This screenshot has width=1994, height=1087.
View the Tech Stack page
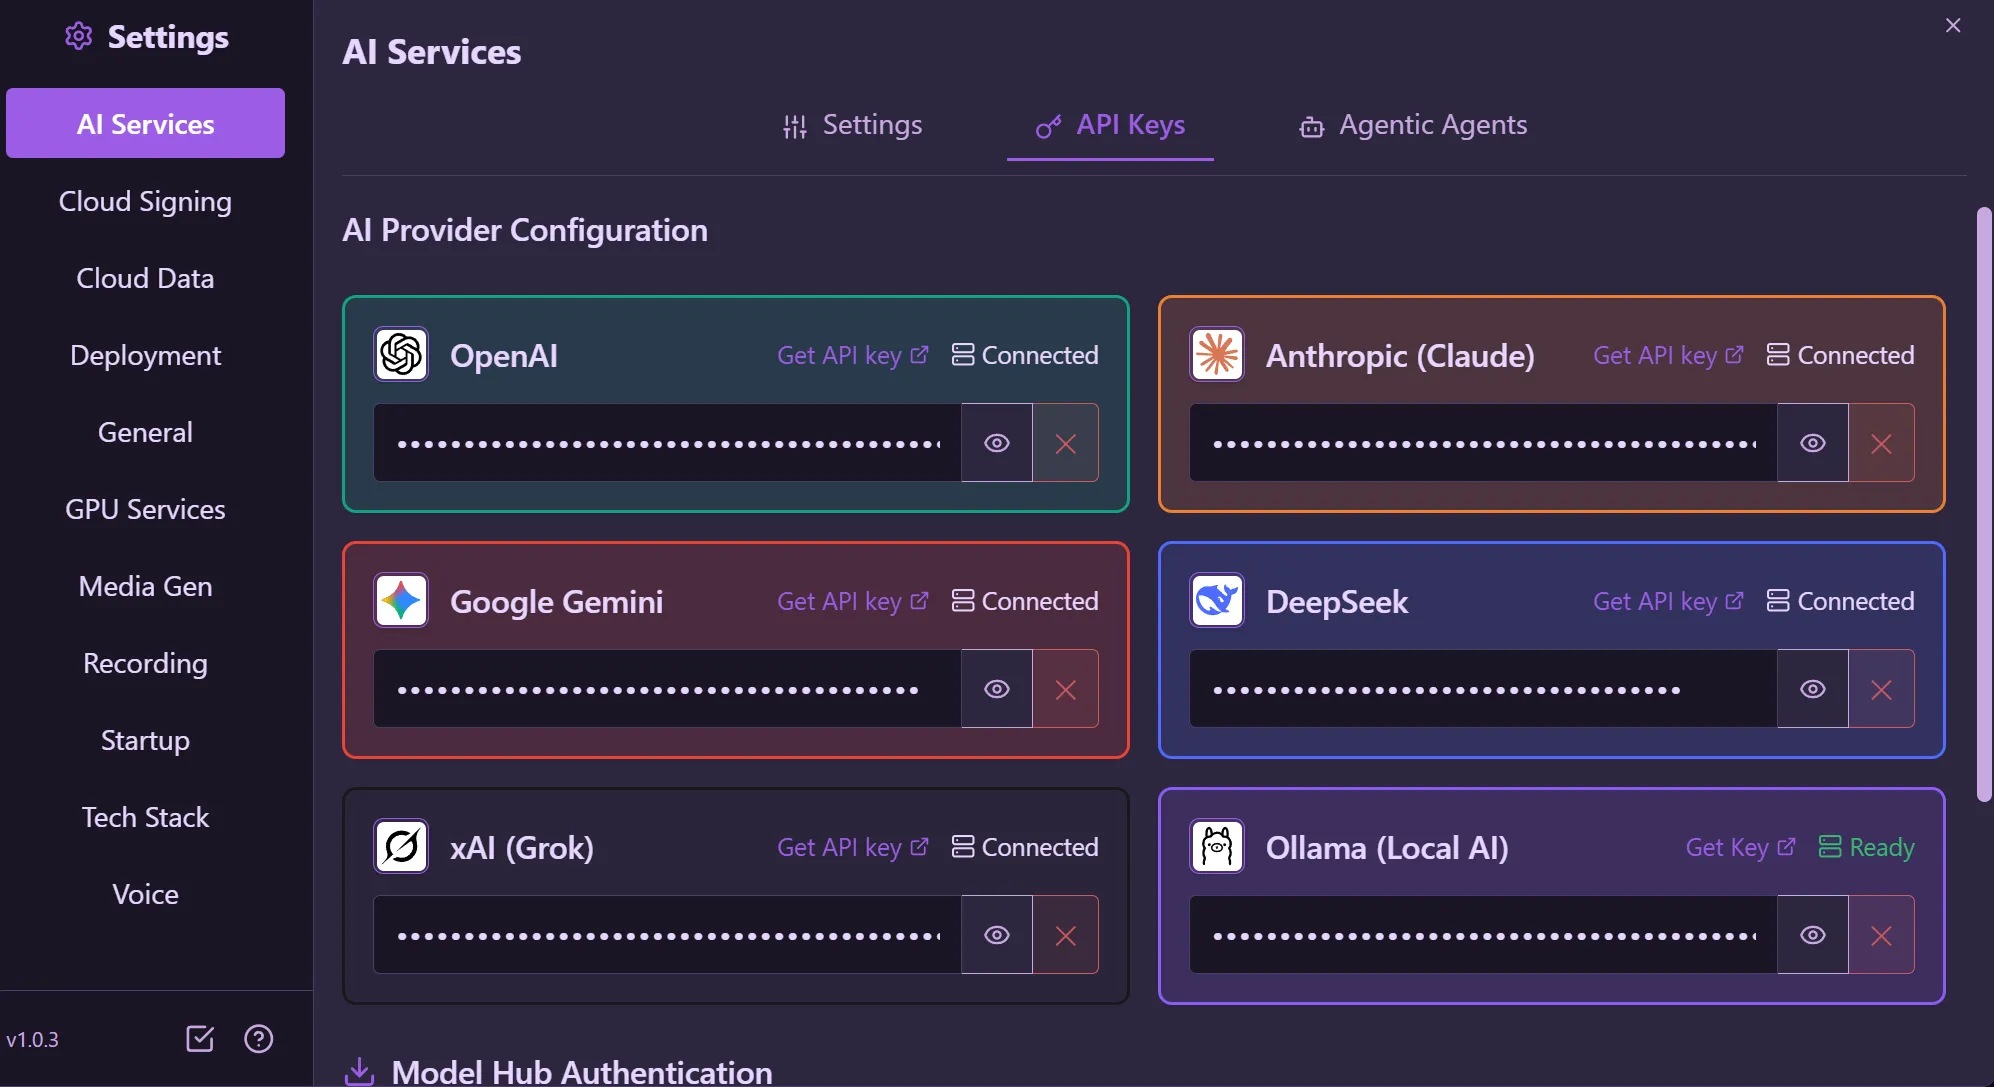pos(145,817)
